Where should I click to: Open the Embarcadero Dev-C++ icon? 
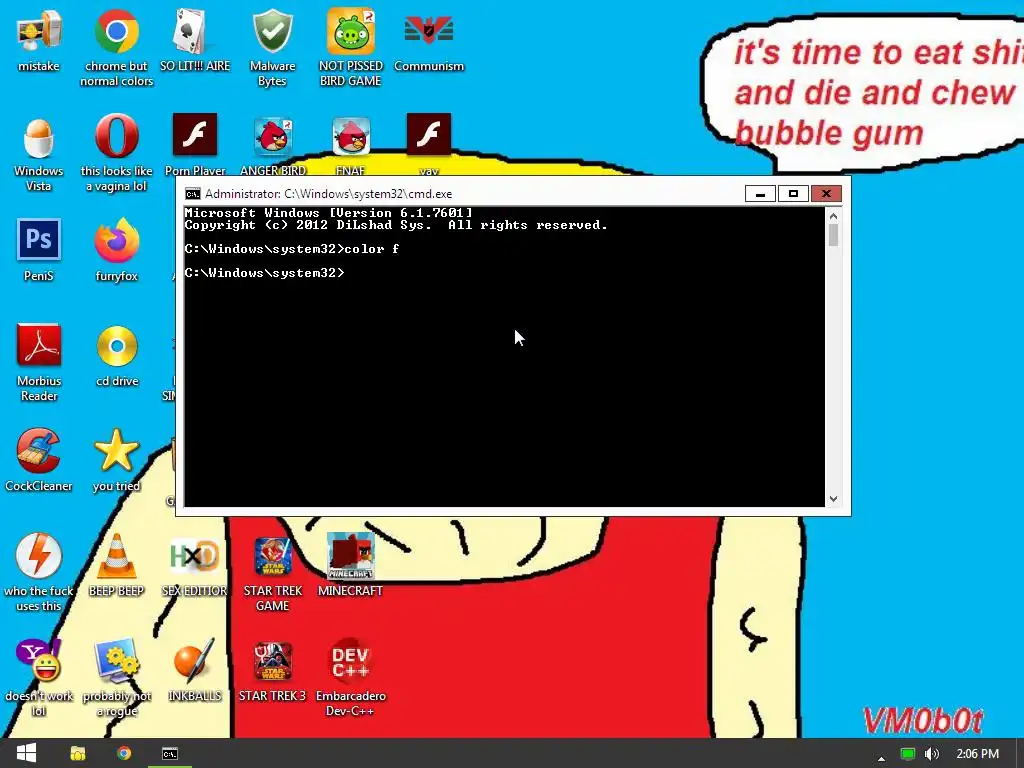(x=351, y=661)
